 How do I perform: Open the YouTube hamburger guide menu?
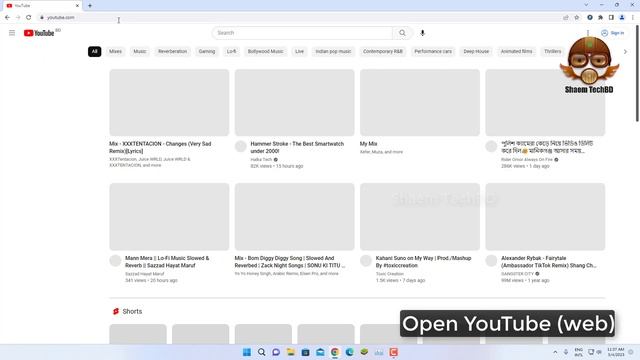click(12, 33)
